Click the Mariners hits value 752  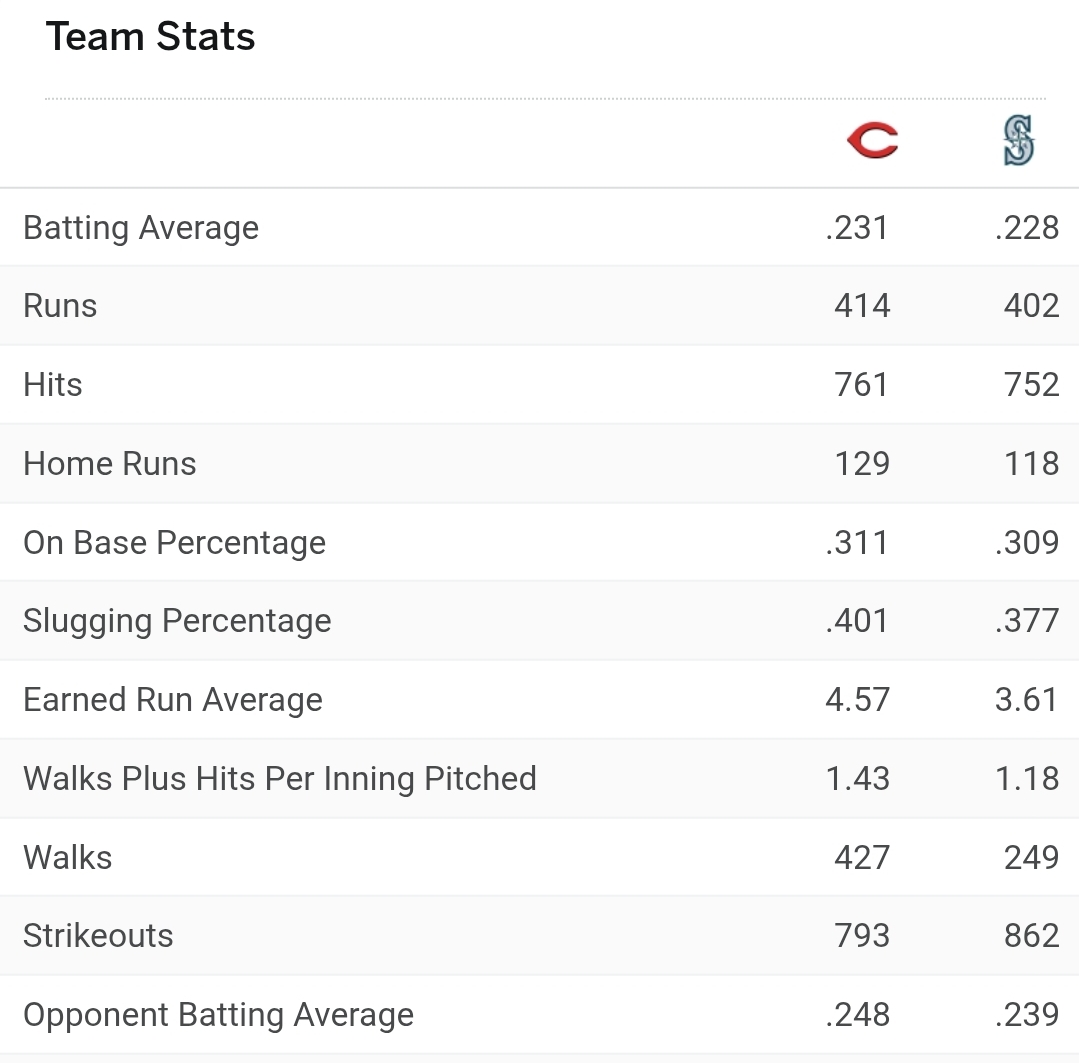tap(1031, 385)
